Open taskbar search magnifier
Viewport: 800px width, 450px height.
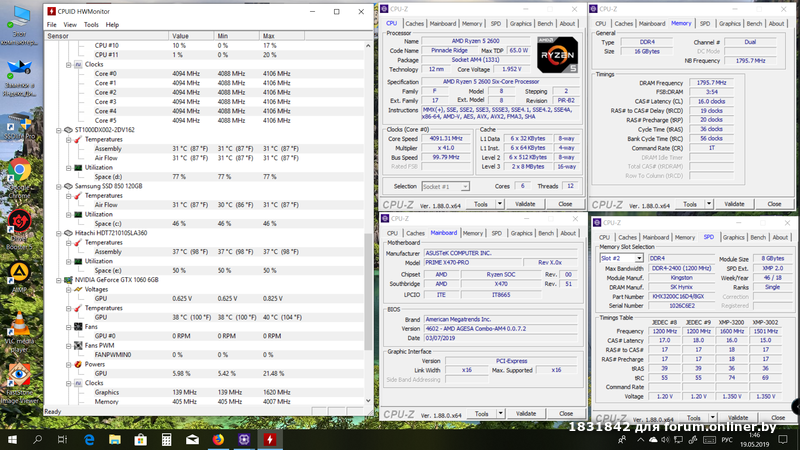(37, 439)
